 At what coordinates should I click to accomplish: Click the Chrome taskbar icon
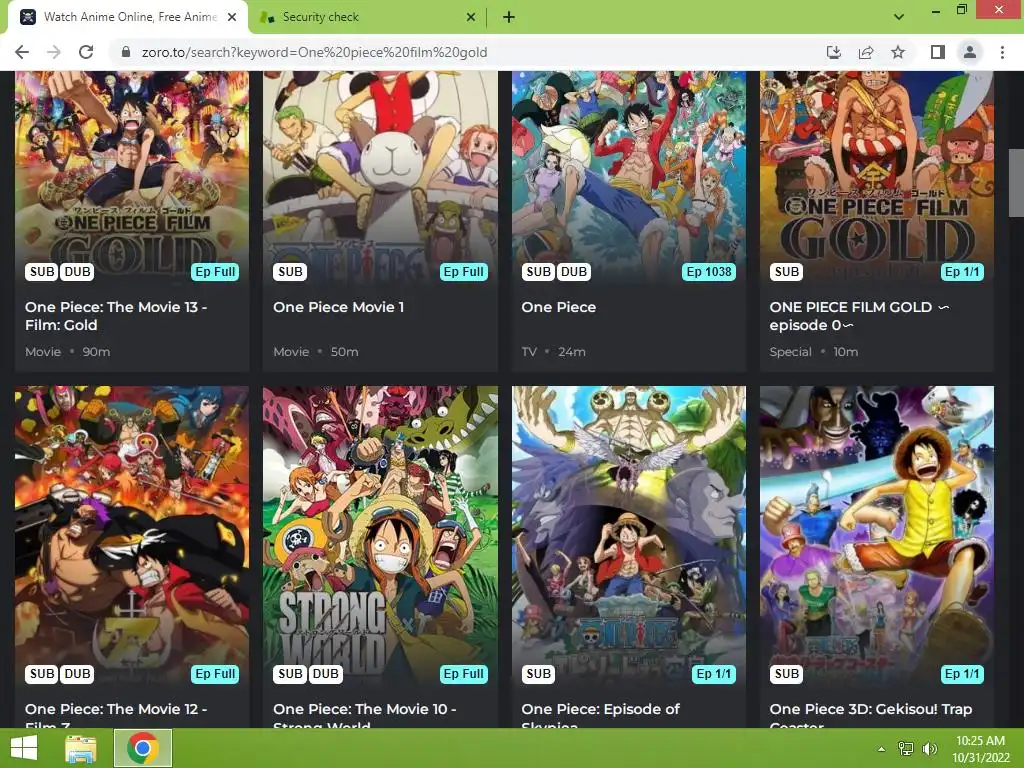point(143,748)
